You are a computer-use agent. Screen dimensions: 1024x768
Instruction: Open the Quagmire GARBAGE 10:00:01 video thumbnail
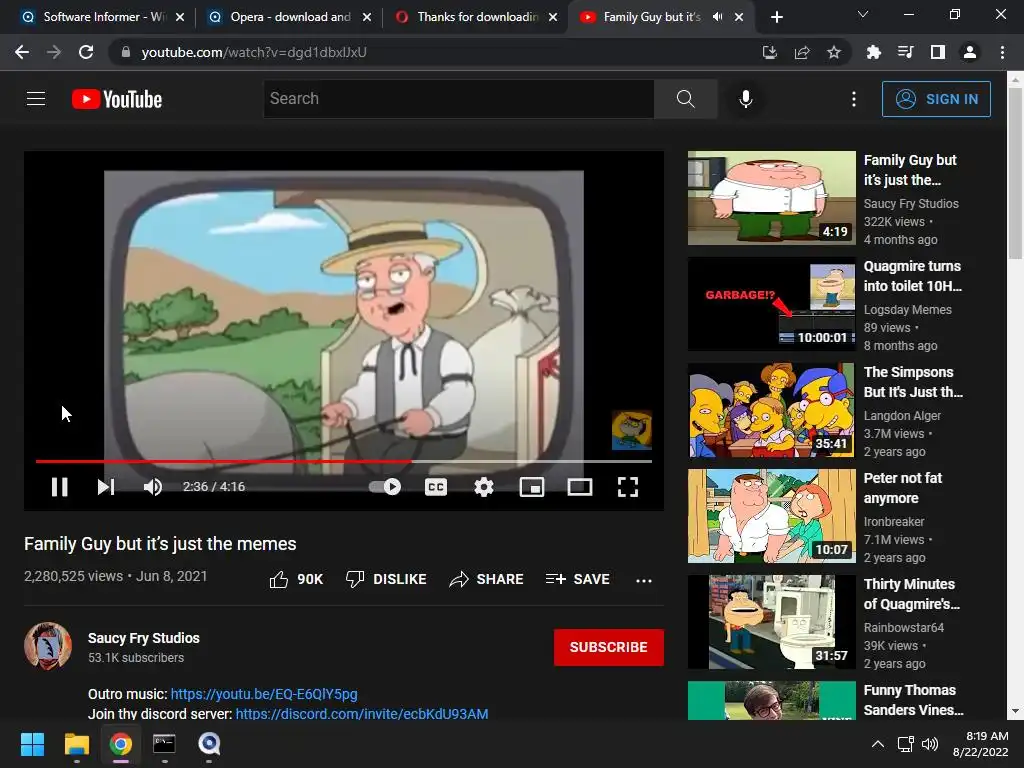[x=771, y=304]
